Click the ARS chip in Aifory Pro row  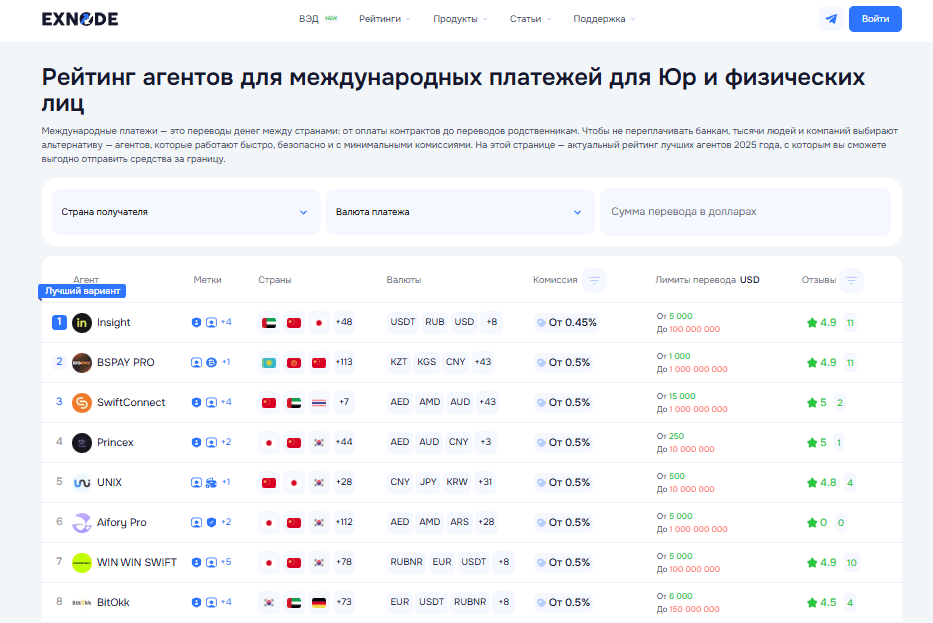click(459, 522)
